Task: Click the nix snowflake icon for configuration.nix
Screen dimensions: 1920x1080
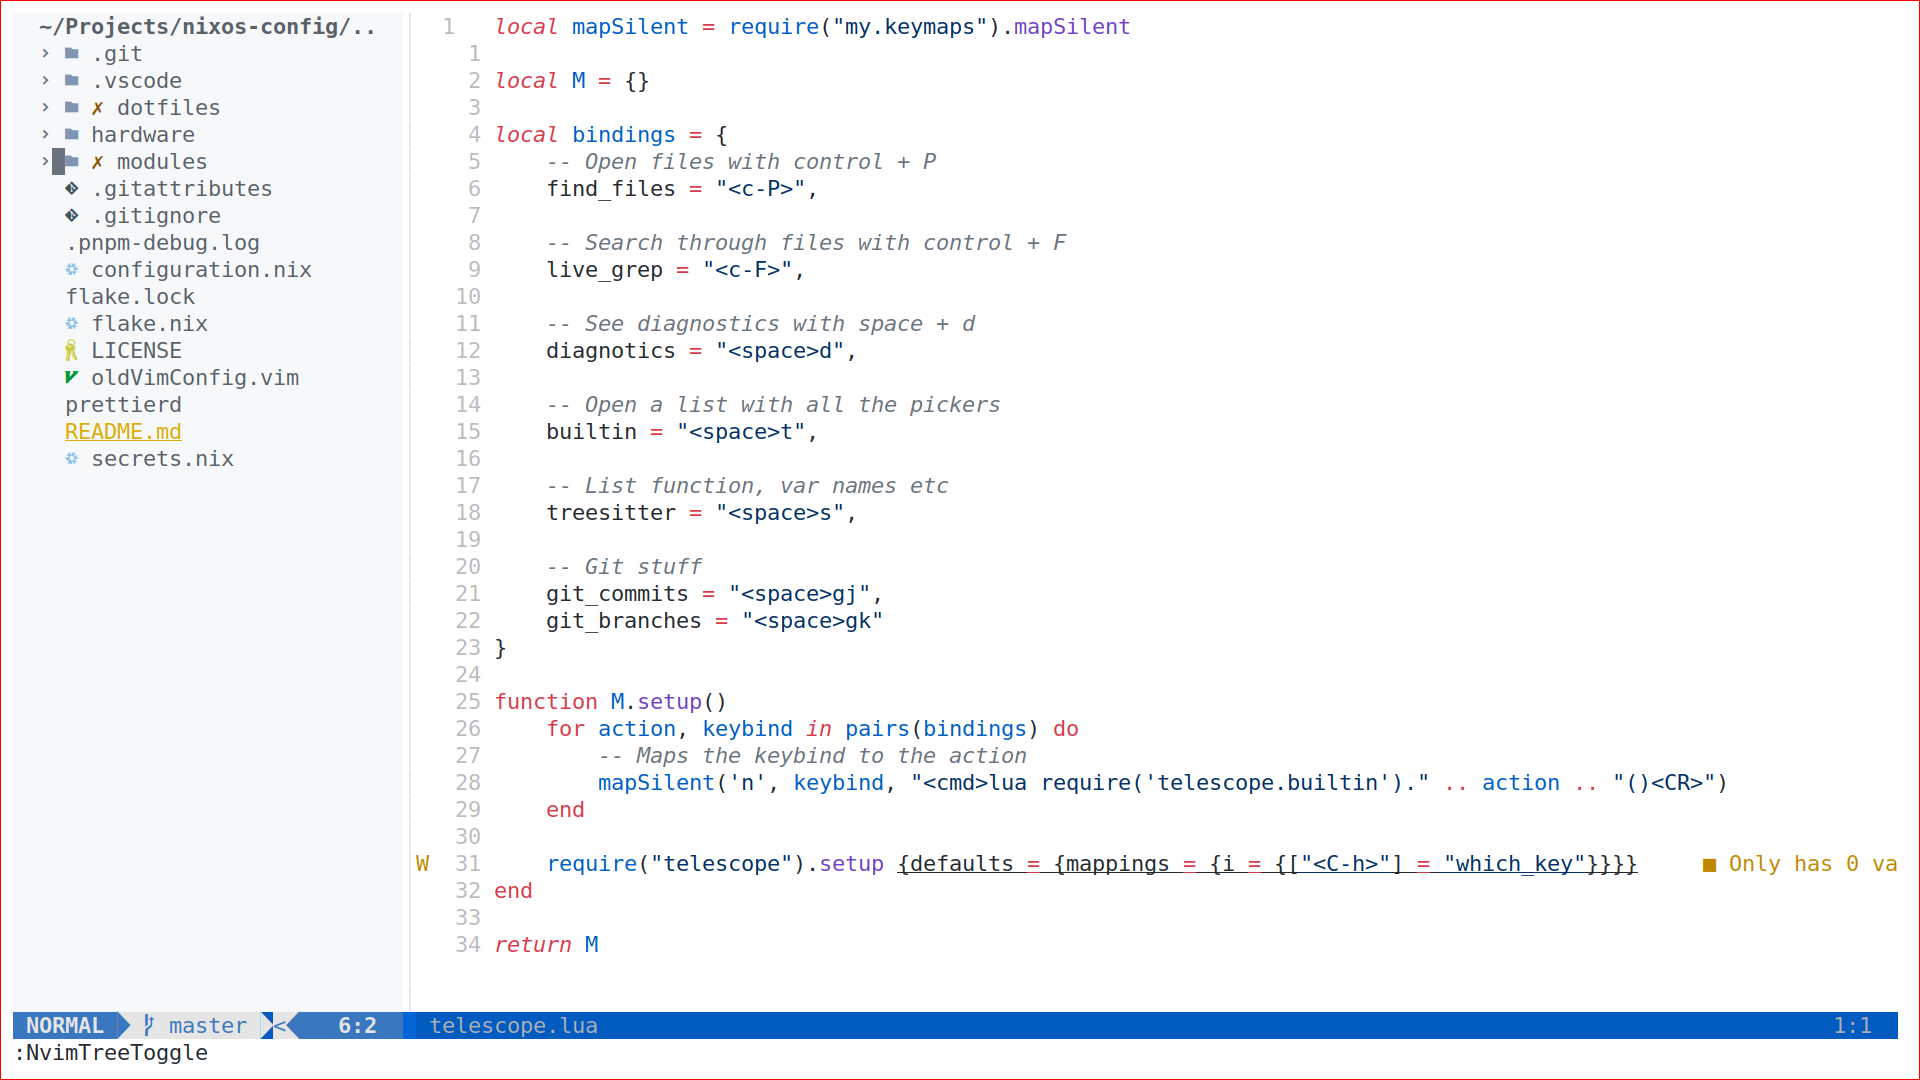Action: pyautogui.click(x=72, y=269)
